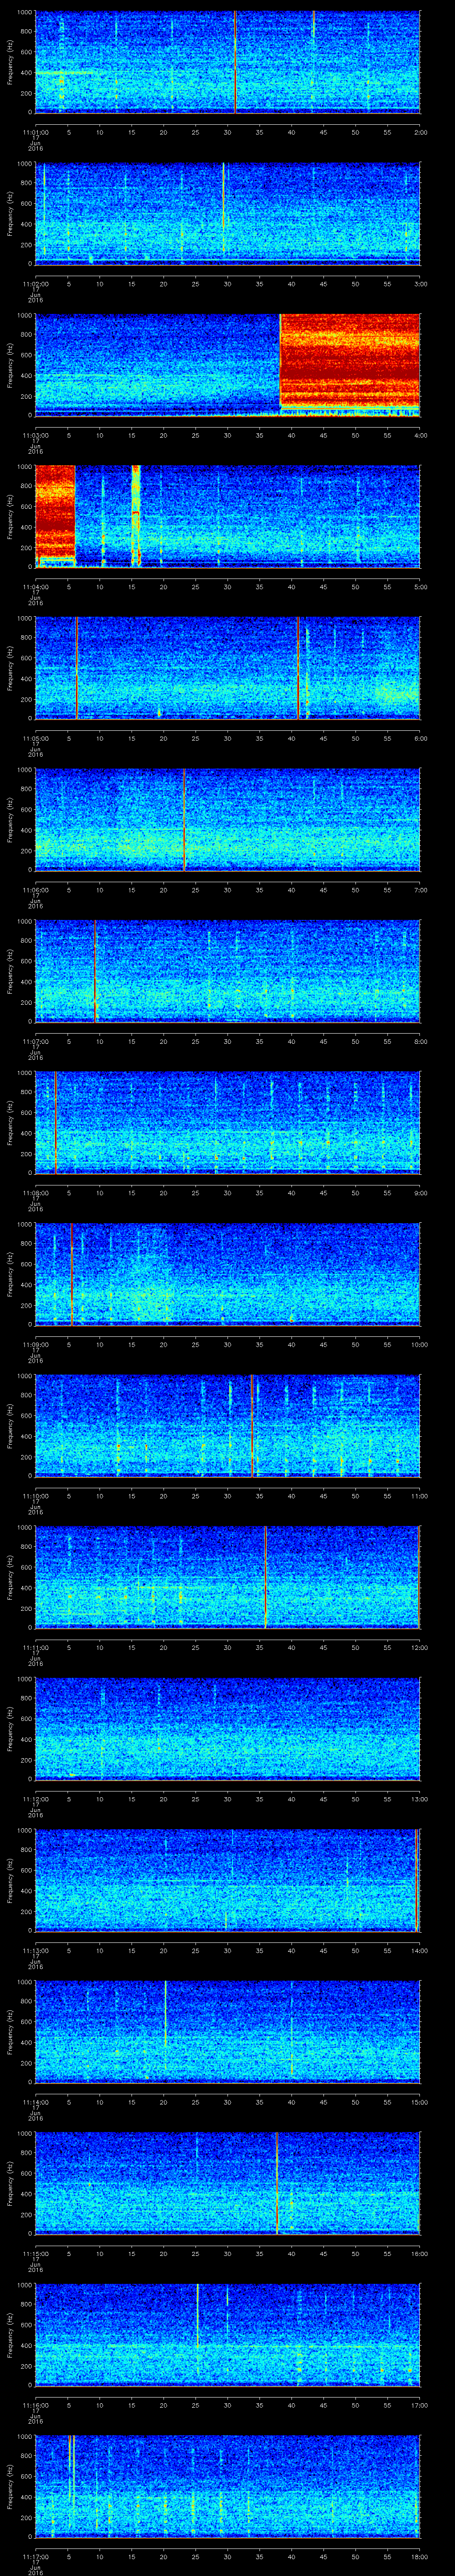Select the spectrogram panel starting at 11:01:00
The width and height of the screenshot is (455, 2576).
pos(228,62)
